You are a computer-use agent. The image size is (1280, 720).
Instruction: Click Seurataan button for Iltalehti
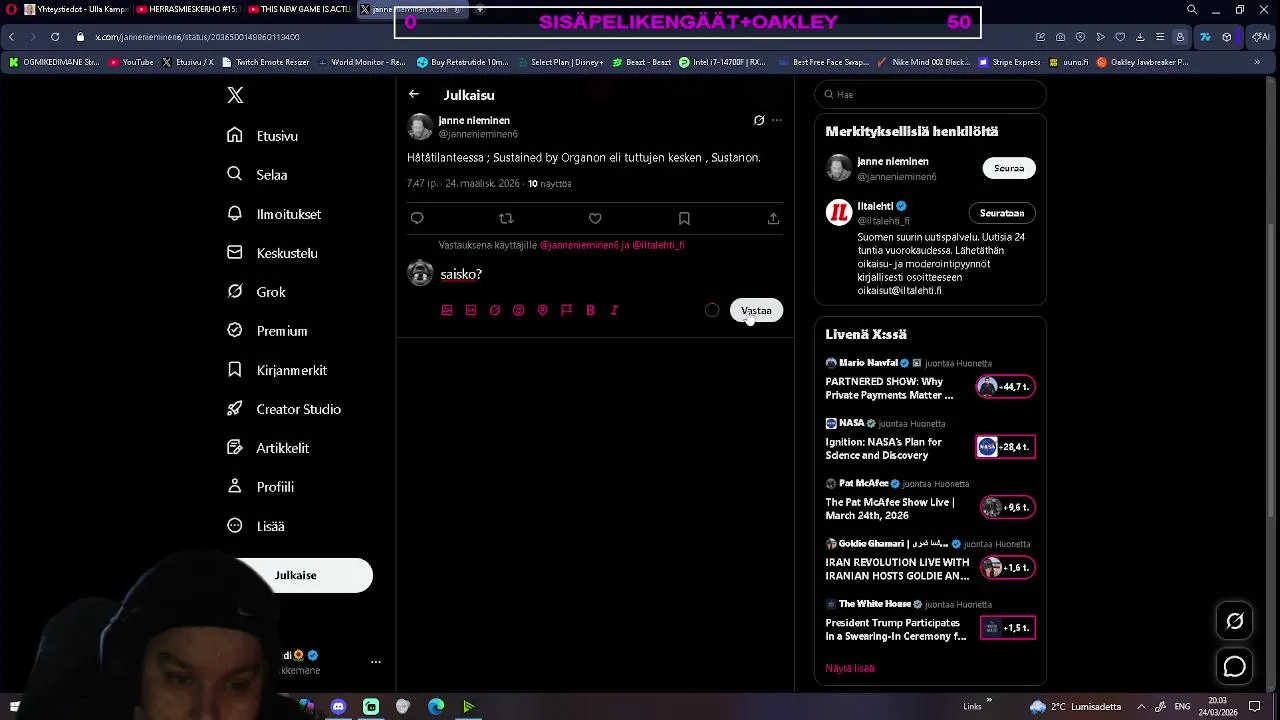[1002, 213]
